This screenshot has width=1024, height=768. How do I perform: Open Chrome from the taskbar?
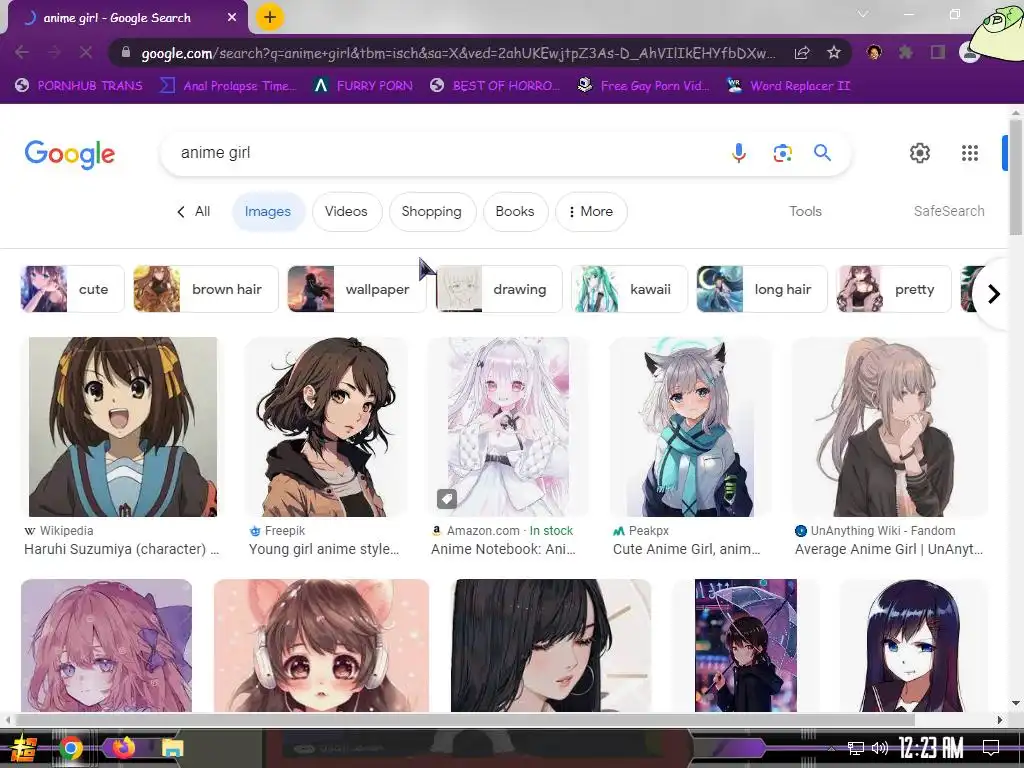71,748
